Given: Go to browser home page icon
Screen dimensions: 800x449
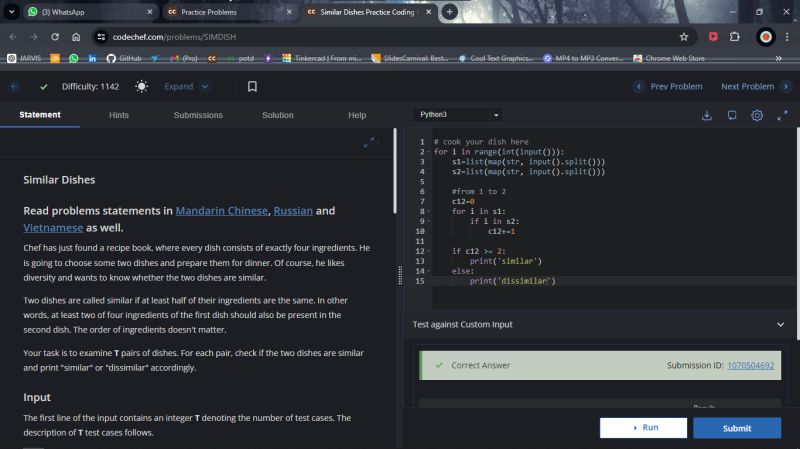Looking at the screenshot, I should pyautogui.click(x=76, y=37).
